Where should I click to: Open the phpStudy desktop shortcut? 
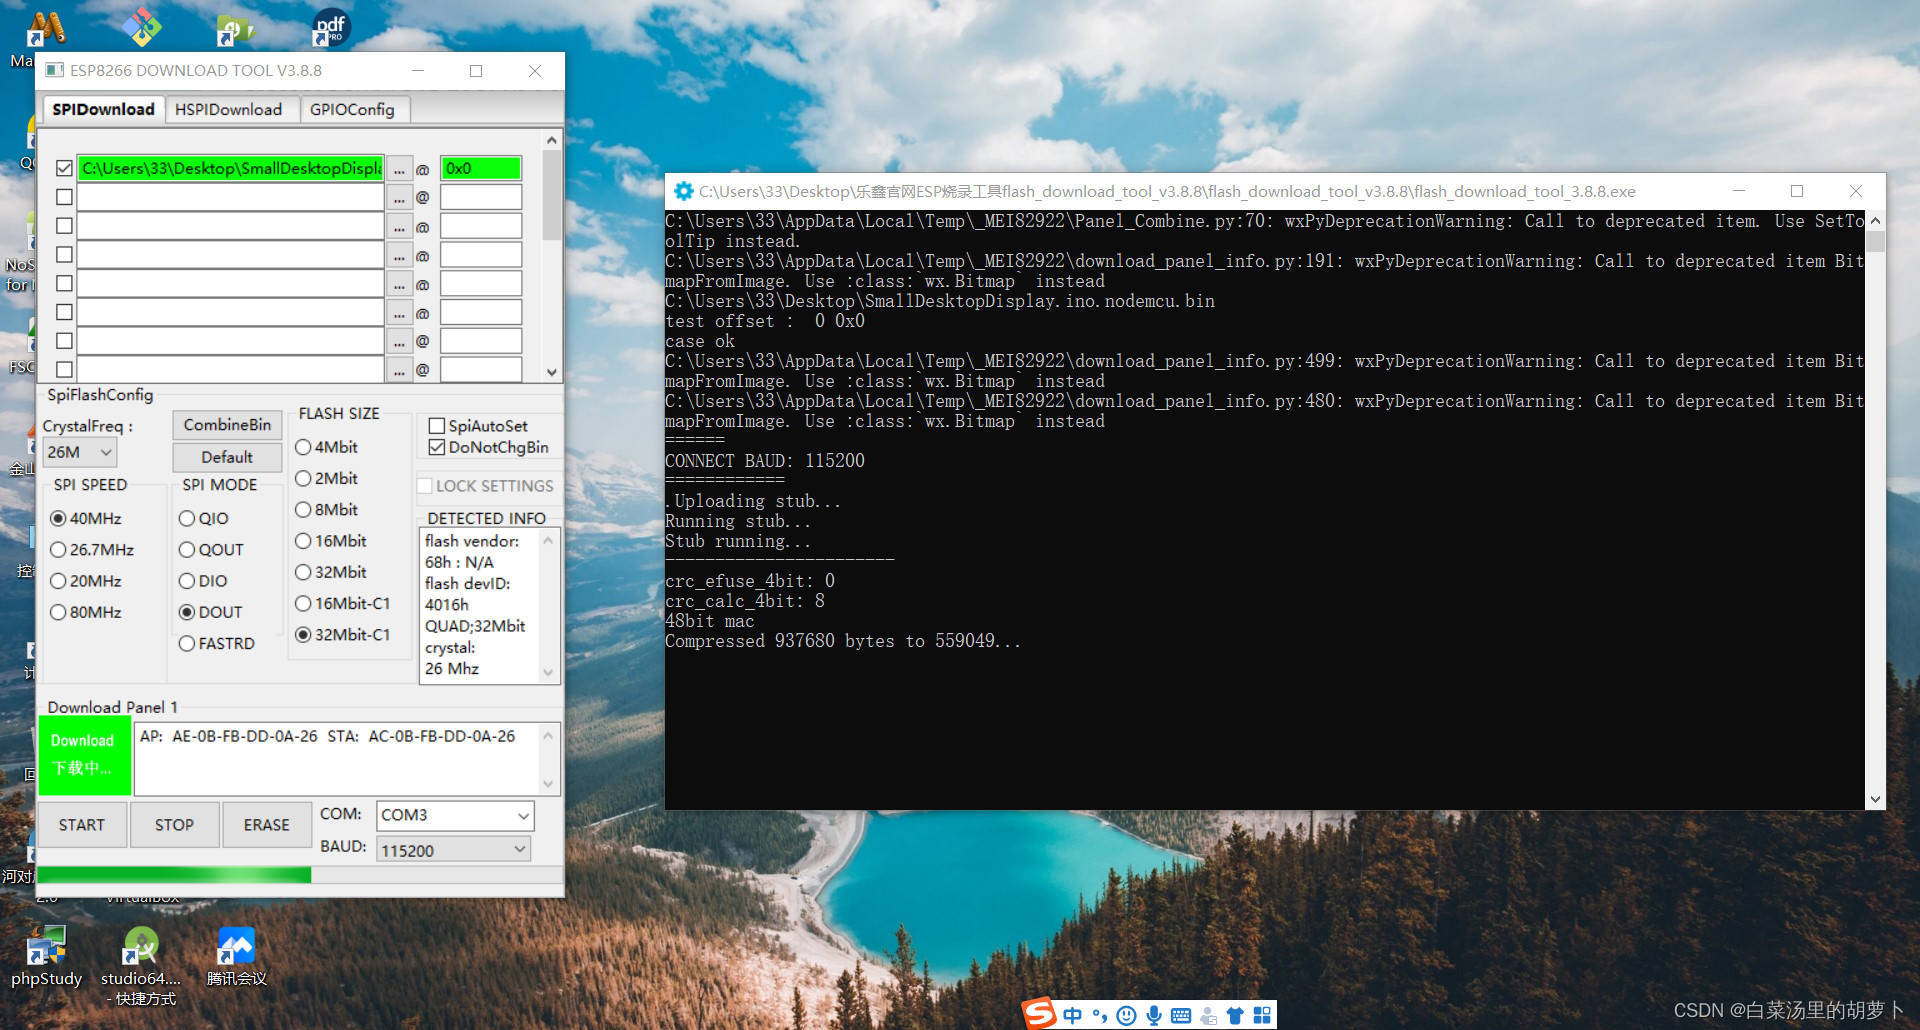click(46, 955)
